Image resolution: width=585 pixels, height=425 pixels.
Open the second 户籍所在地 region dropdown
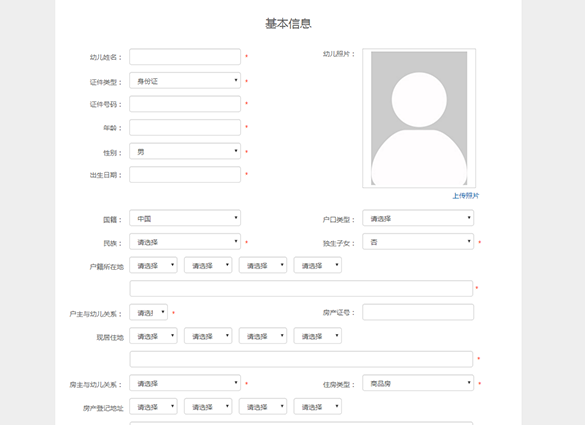(x=208, y=265)
